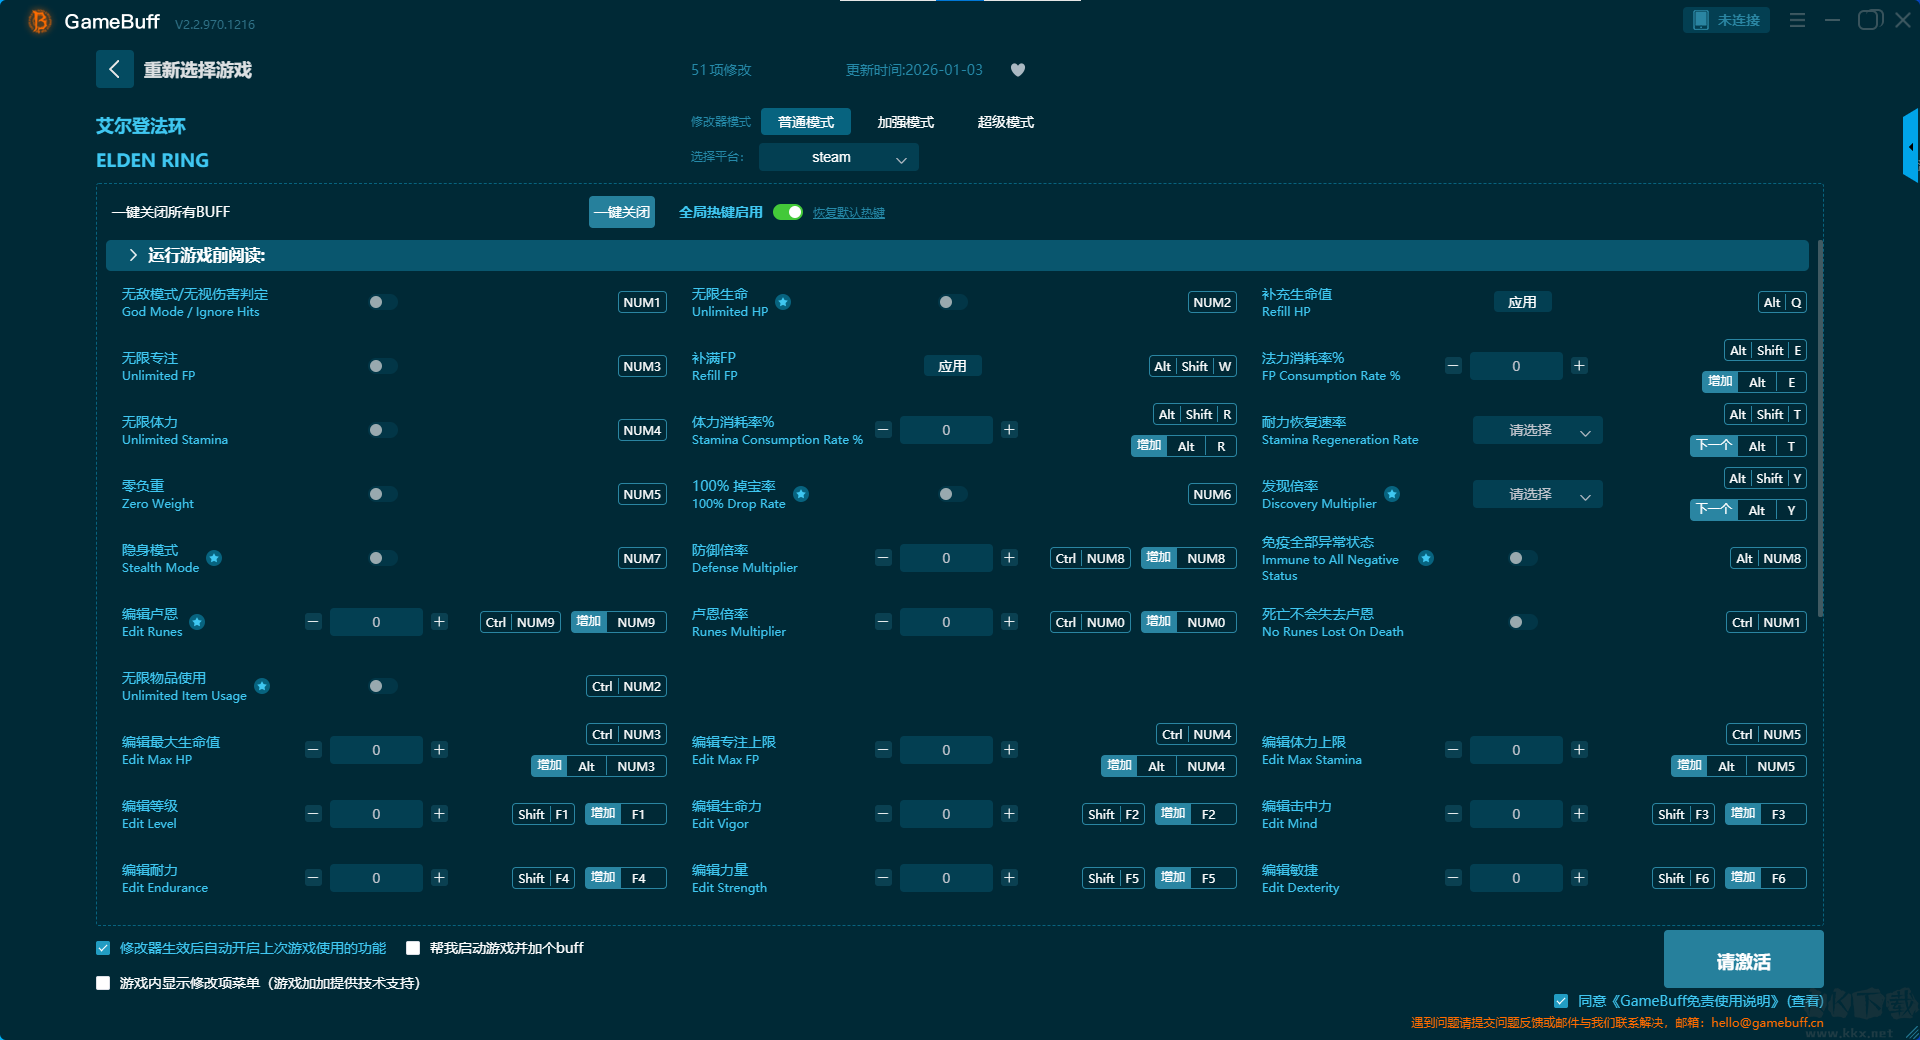1920x1040 pixels.
Task: Click the GameBuff logo icon
Action: [39, 21]
